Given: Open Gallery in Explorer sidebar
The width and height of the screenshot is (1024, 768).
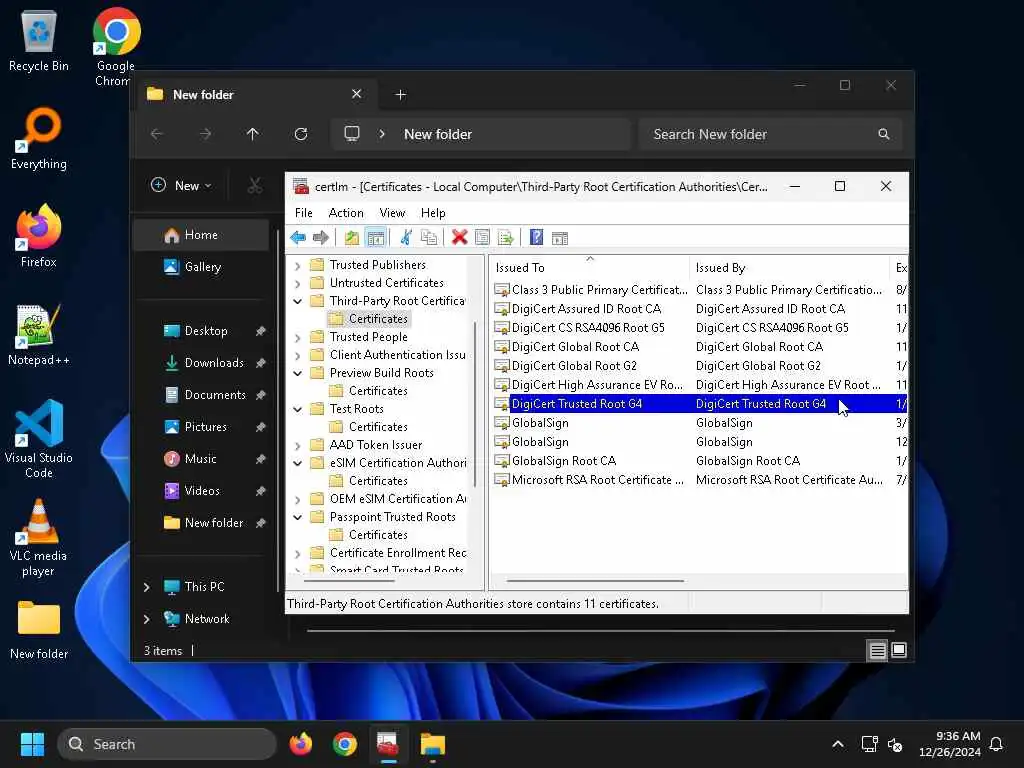Looking at the screenshot, I should click(x=200, y=267).
